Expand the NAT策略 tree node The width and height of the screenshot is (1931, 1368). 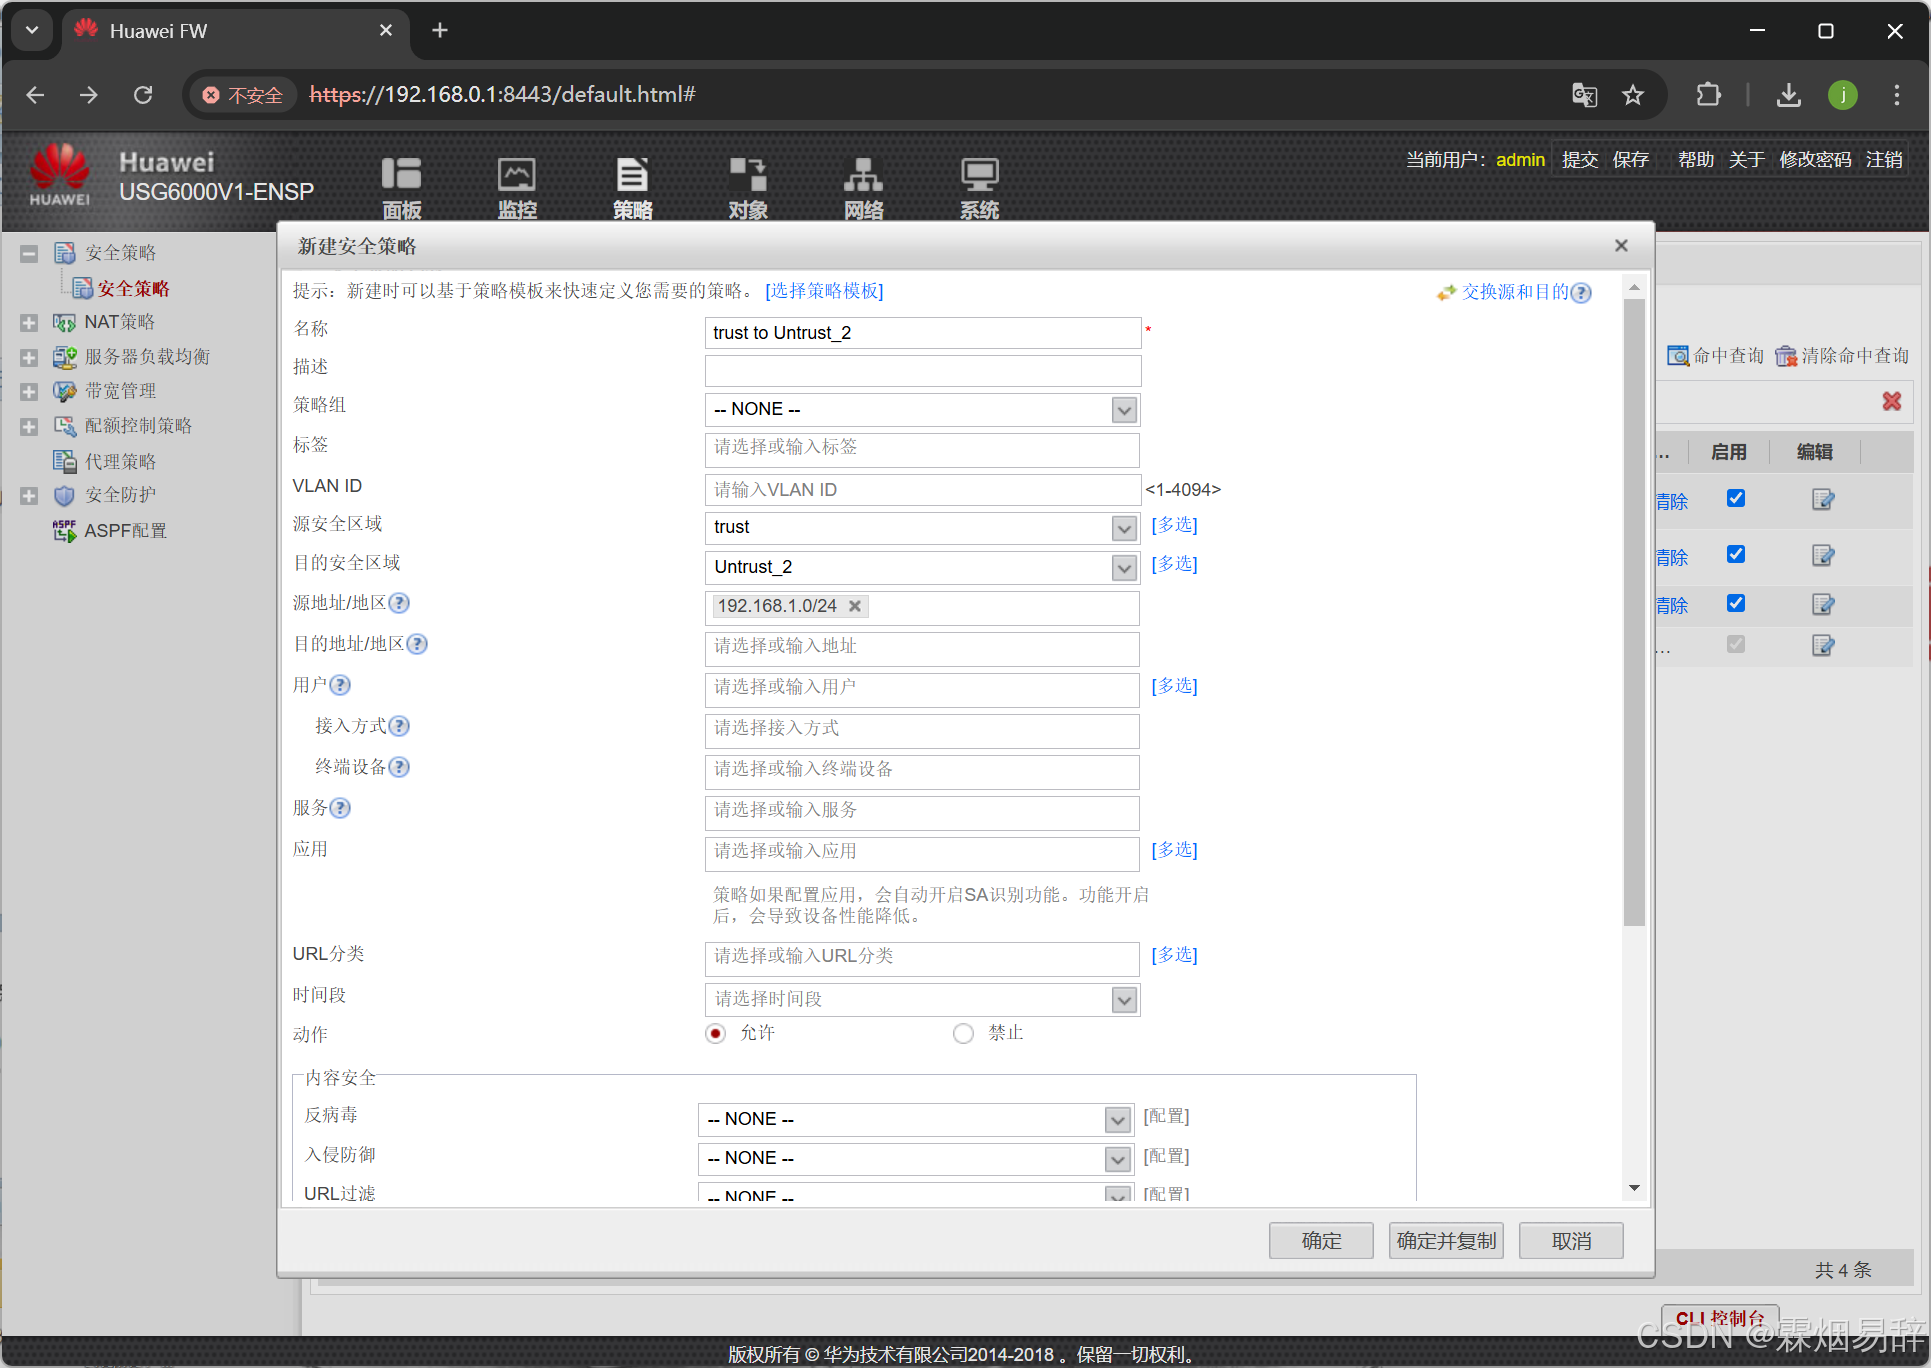29,323
